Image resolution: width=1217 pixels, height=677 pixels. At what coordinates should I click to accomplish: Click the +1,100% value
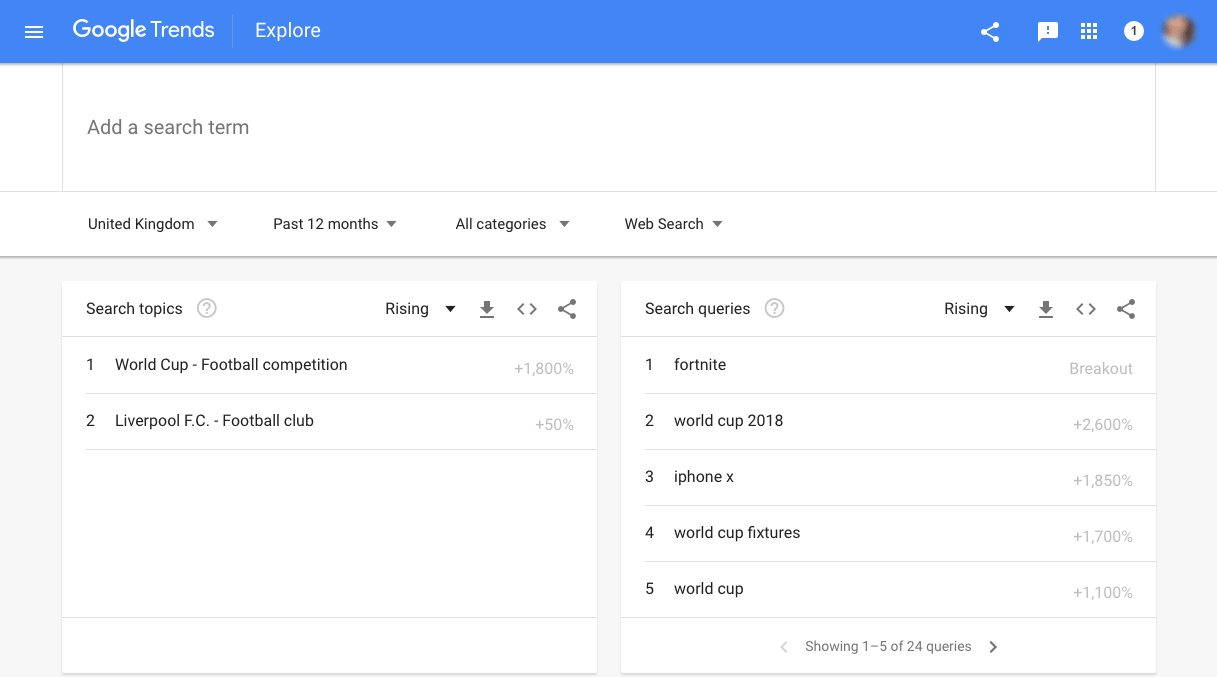1103,593
